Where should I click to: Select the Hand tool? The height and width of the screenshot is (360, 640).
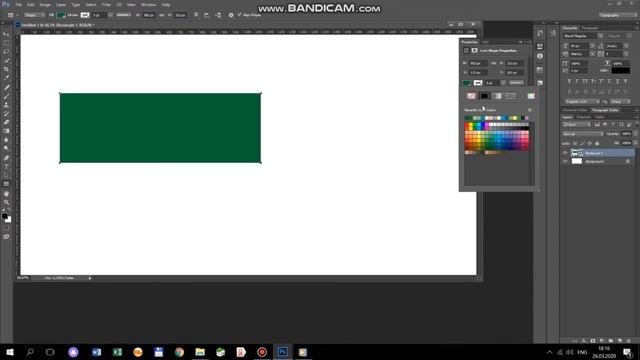tap(6, 193)
